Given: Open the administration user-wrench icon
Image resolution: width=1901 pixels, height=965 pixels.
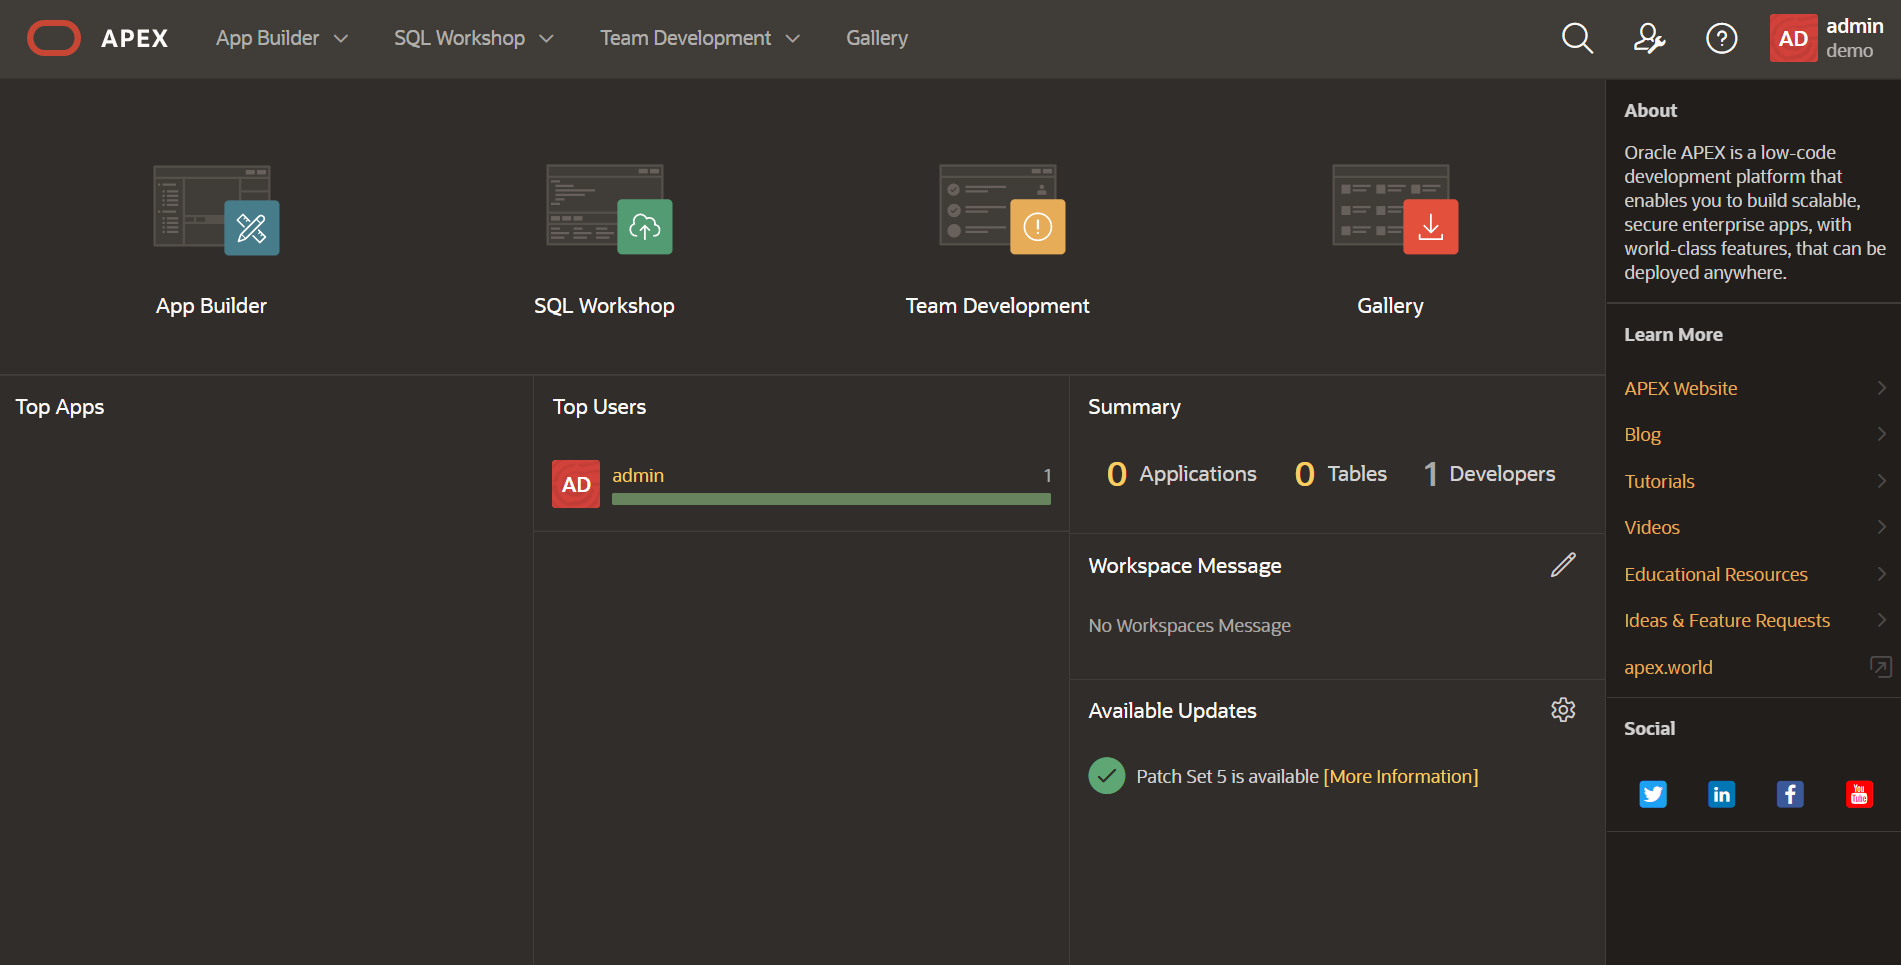Looking at the screenshot, I should point(1649,39).
